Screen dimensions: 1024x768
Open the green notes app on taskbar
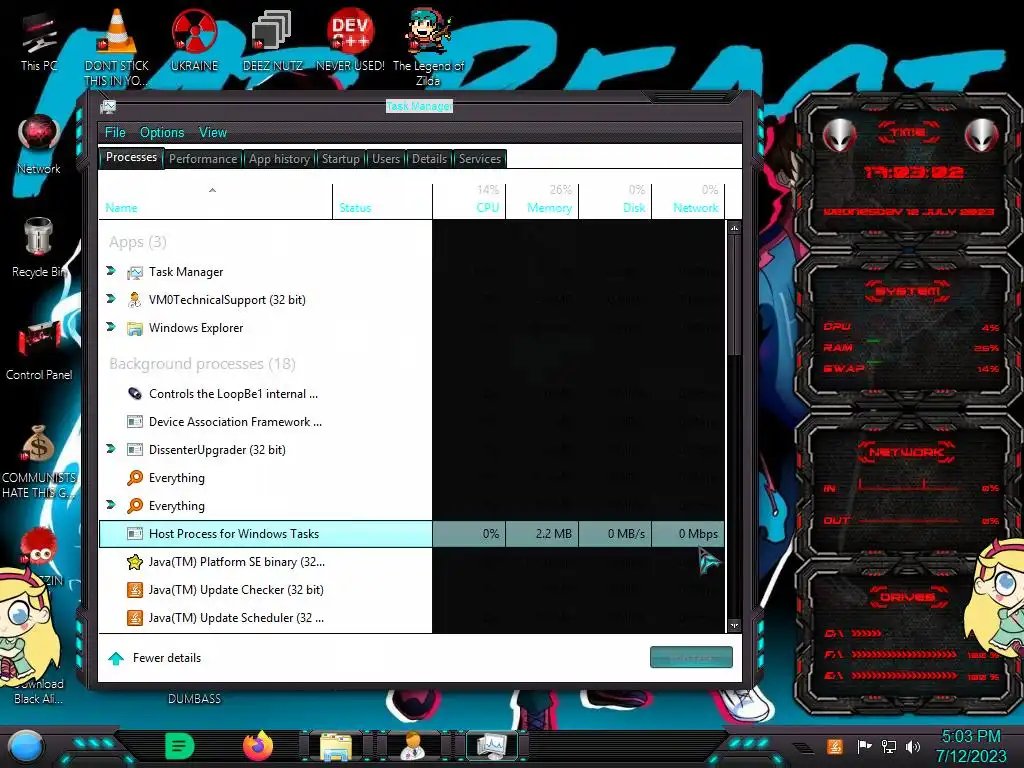tap(180, 746)
